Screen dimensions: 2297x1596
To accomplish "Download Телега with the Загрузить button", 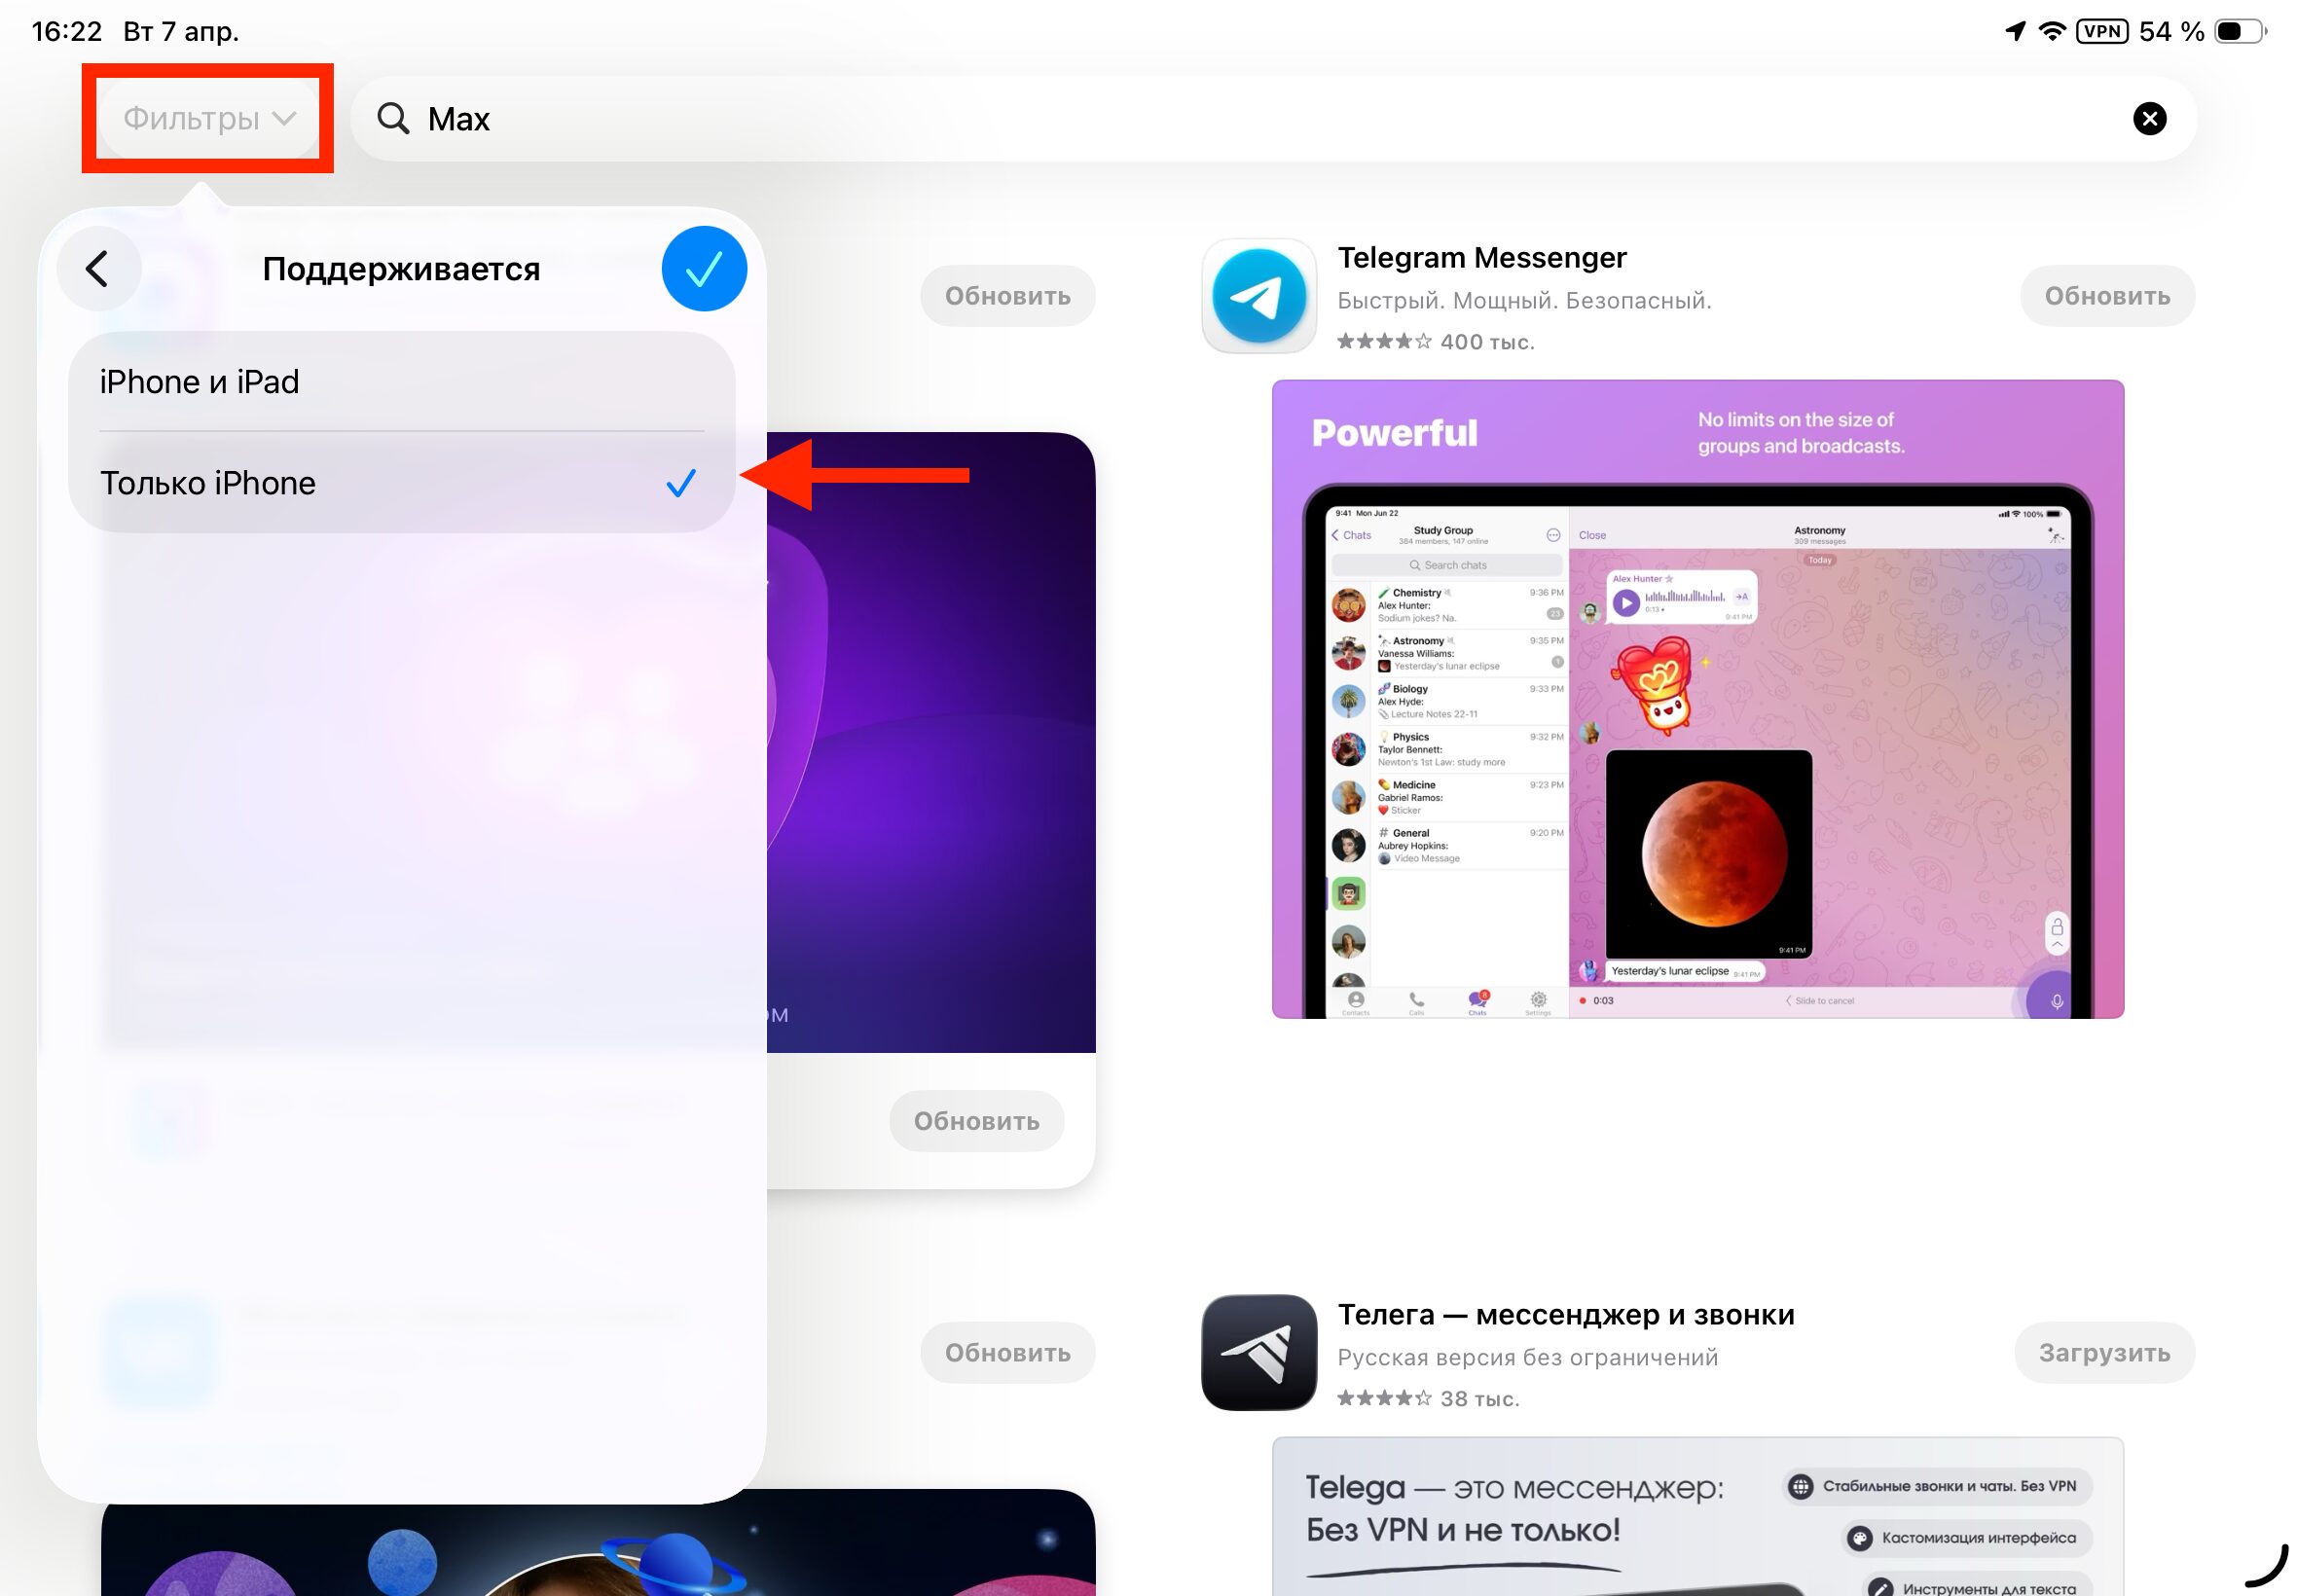I will [x=2105, y=1352].
